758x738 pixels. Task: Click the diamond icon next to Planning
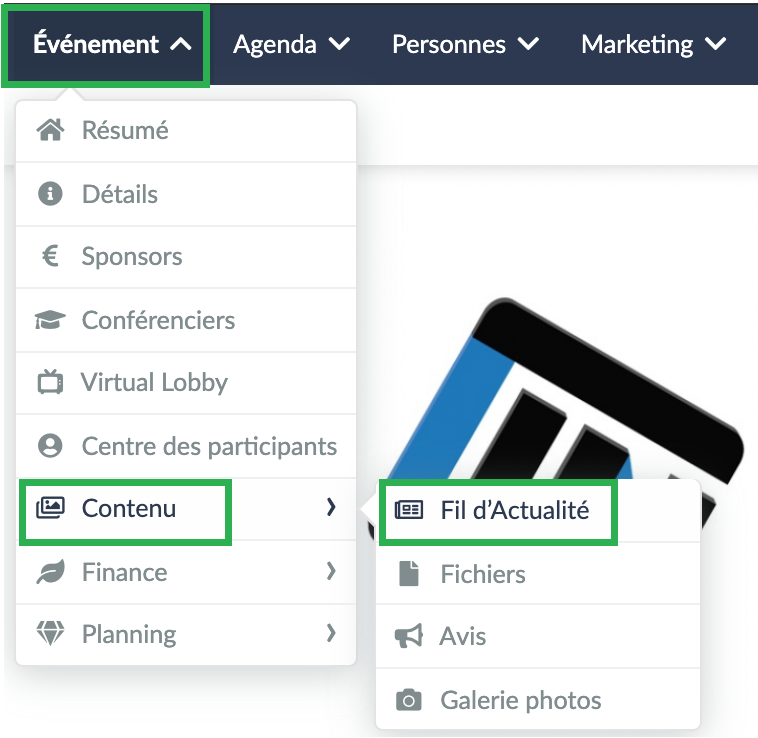click(50, 633)
